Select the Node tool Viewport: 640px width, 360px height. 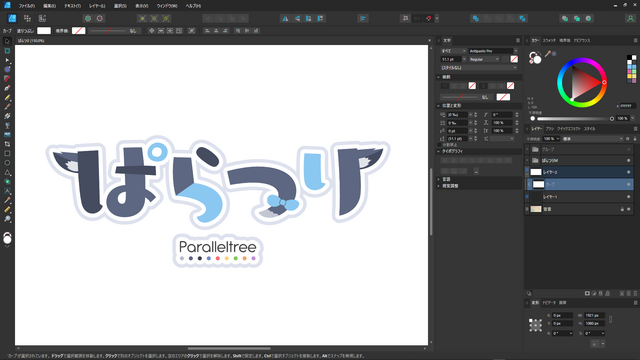7,60
